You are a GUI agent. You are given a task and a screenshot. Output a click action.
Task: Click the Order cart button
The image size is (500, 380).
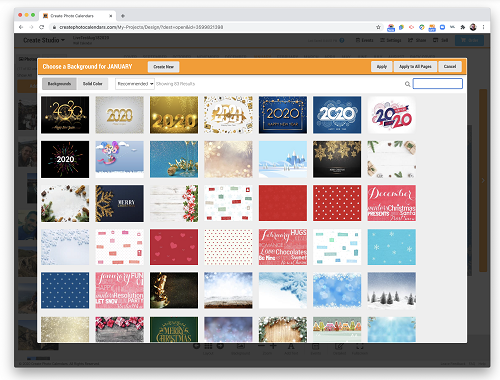point(469,40)
